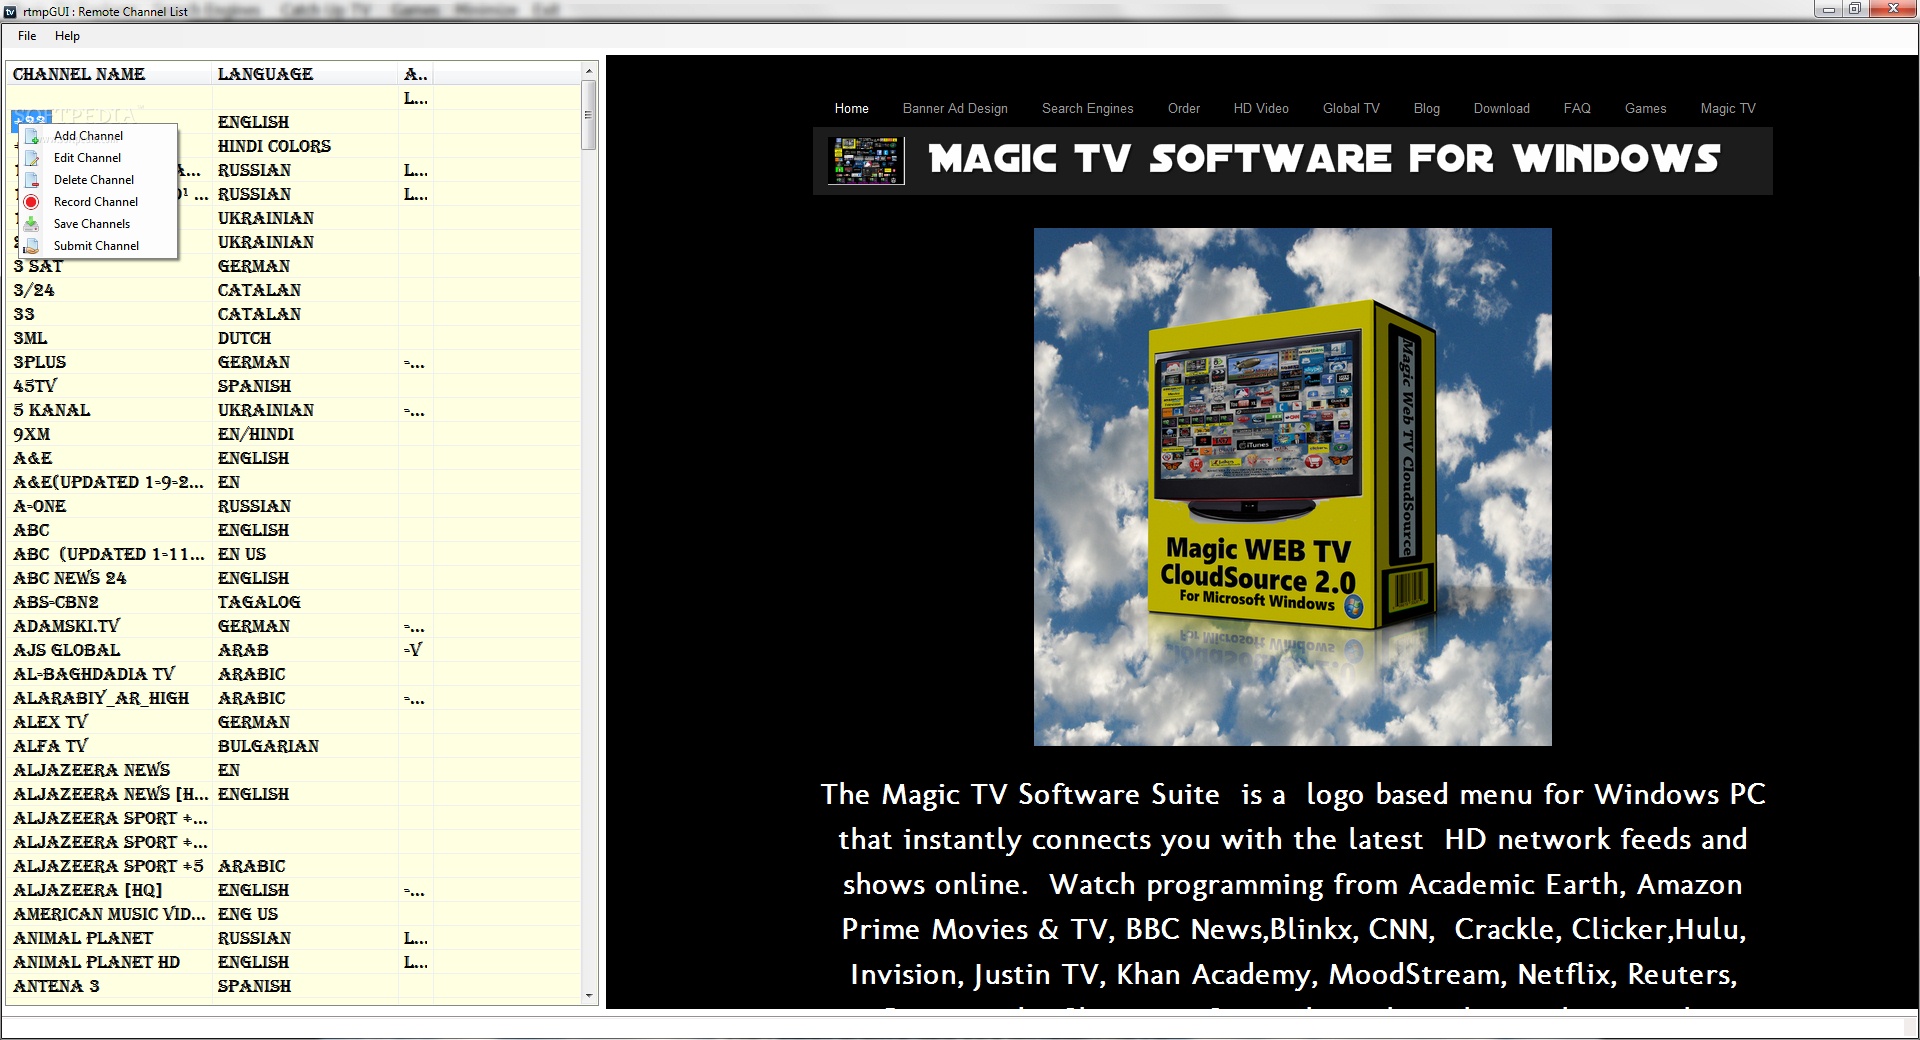Sort by CHANNEL NAME column header
The width and height of the screenshot is (1920, 1040).
click(109, 74)
